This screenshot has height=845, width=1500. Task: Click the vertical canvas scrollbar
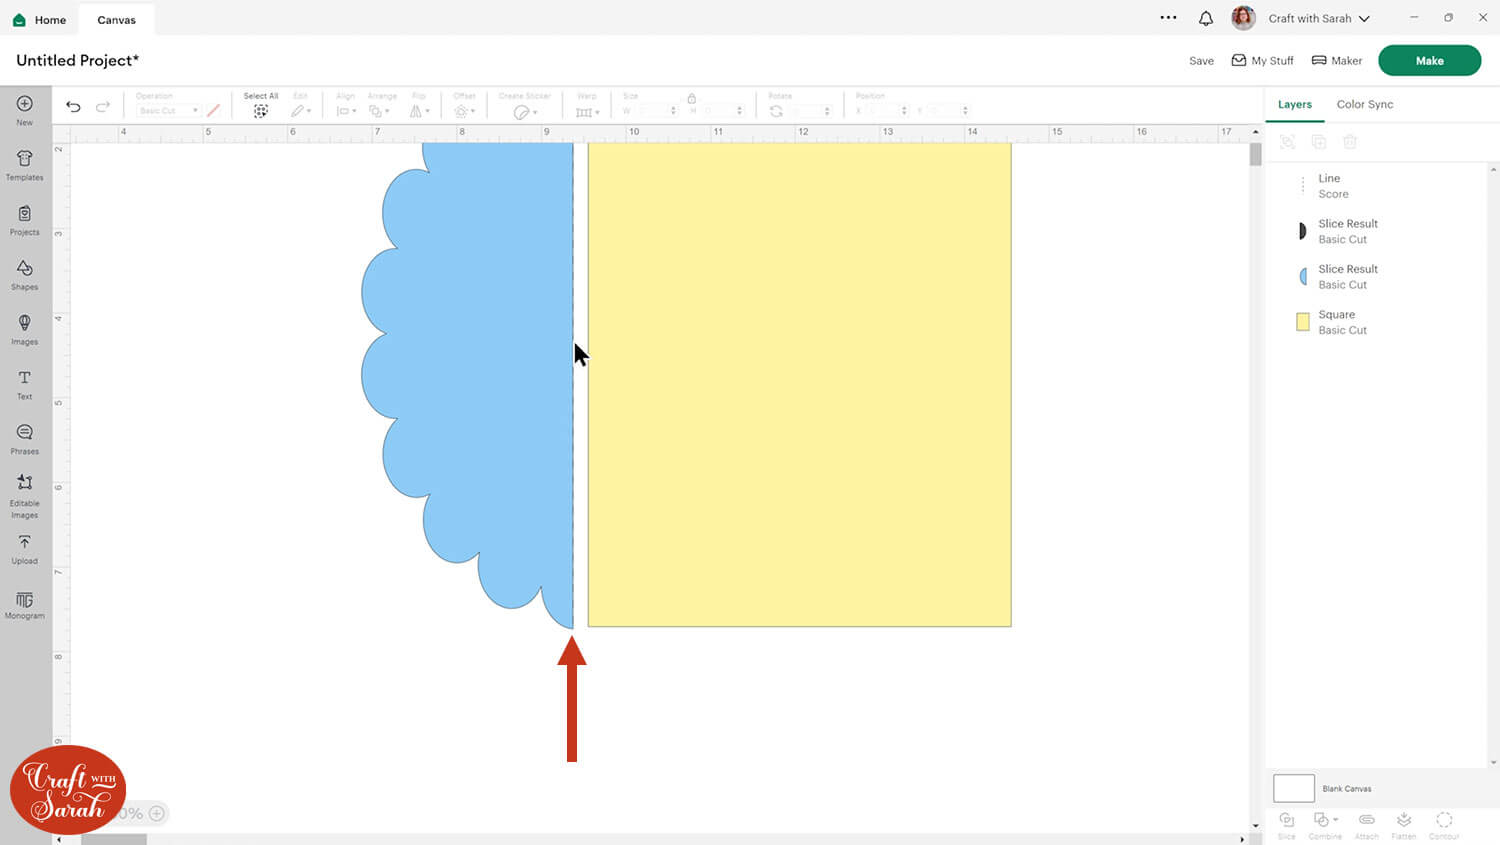point(1255,154)
